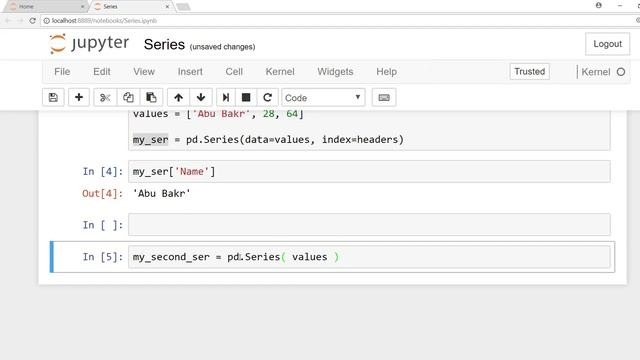The width and height of the screenshot is (640, 360).
Task: Insert a cell below with plus icon
Action: tap(79, 98)
